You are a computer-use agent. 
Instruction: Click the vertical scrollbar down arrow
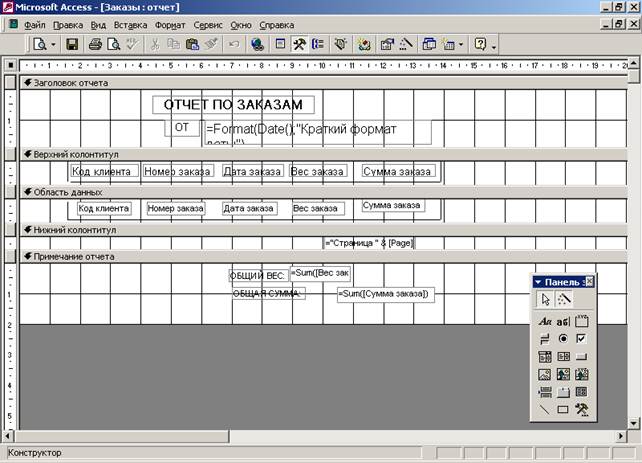634,423
